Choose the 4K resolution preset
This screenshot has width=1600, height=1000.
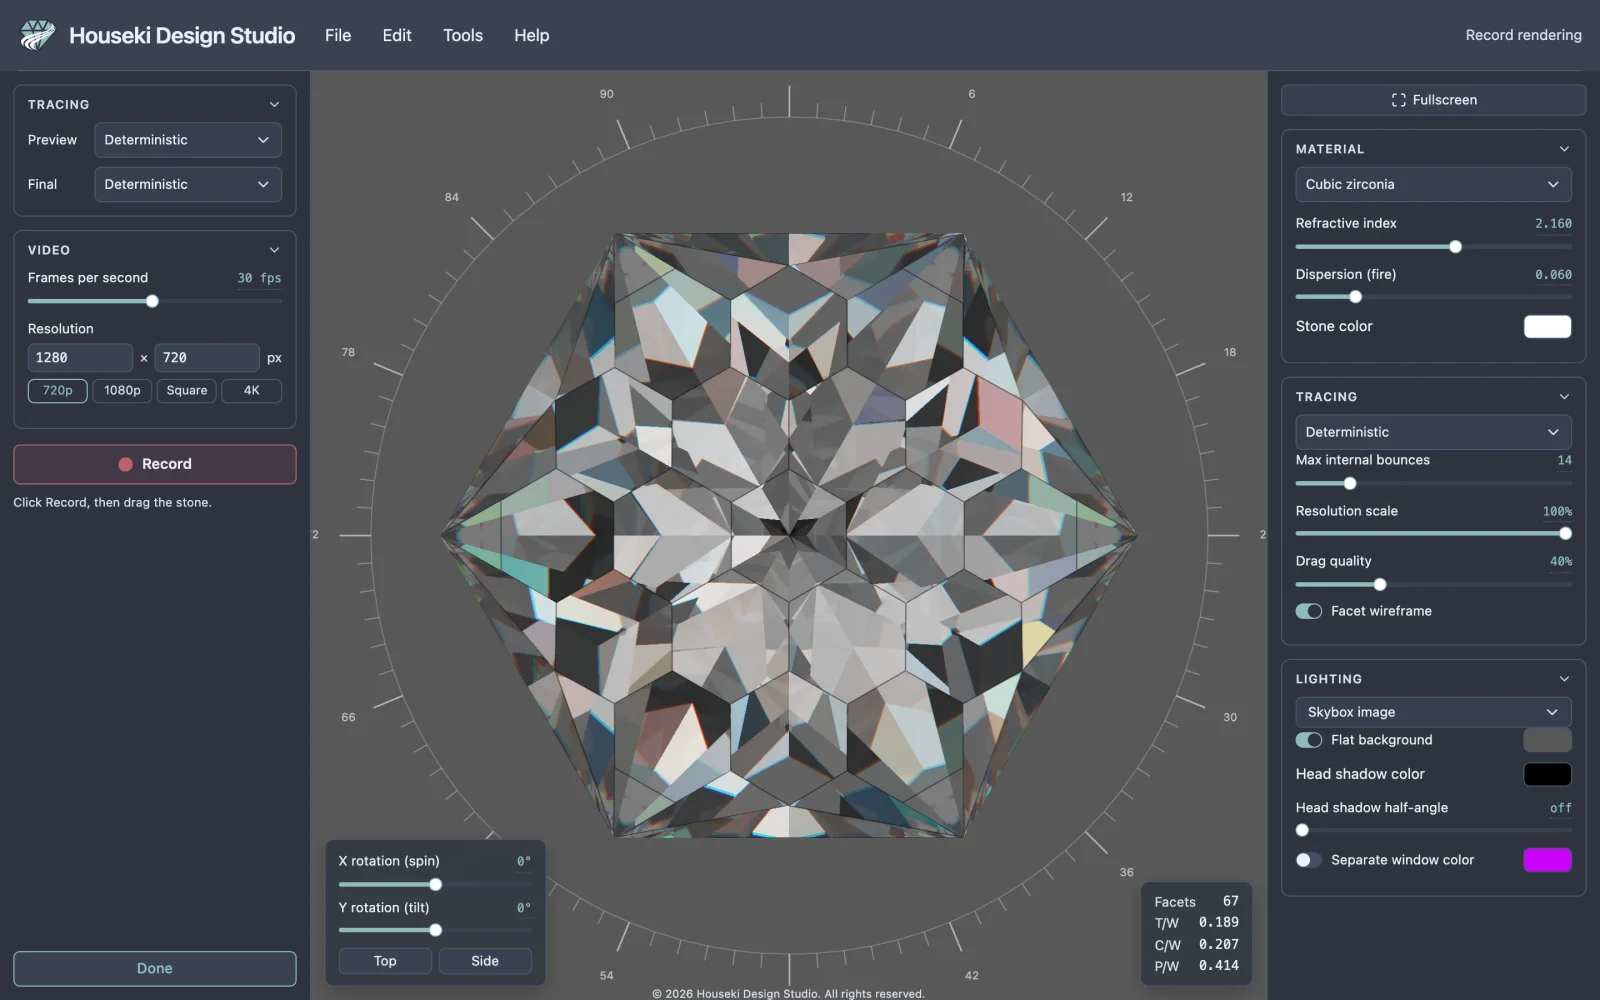click(251, 391)
